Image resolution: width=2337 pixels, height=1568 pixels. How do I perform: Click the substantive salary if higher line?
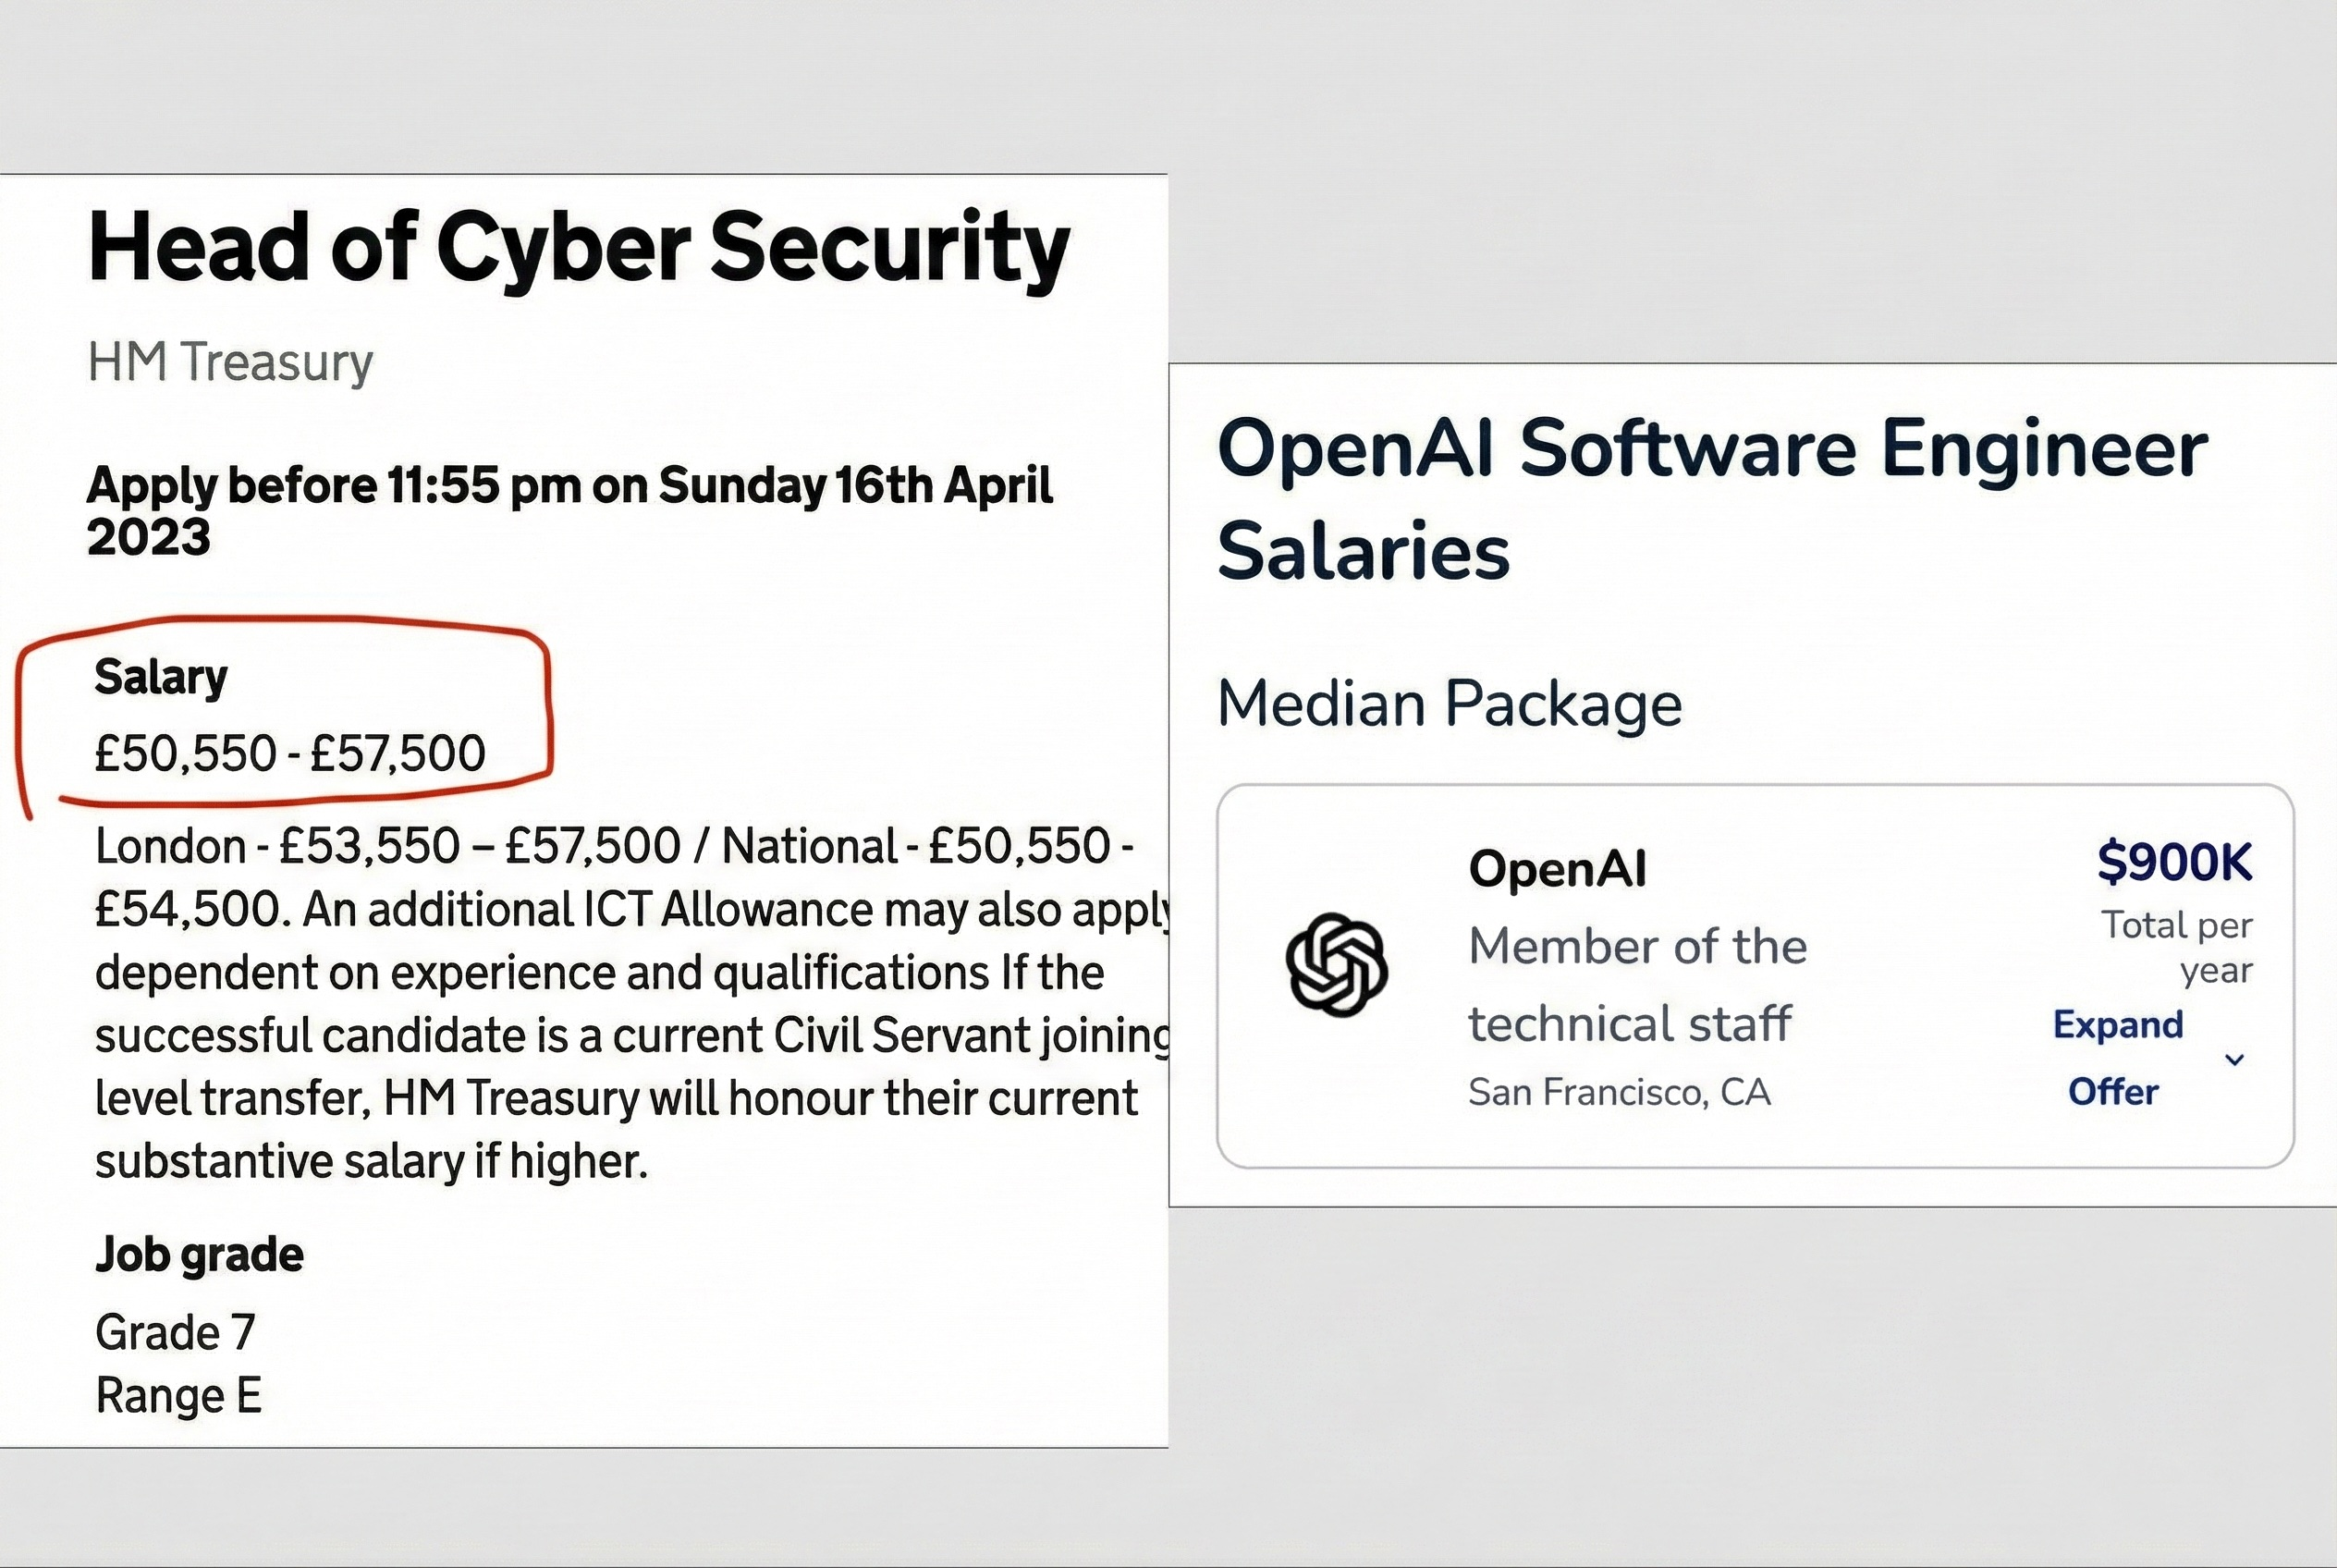(x=372, y=1161)
